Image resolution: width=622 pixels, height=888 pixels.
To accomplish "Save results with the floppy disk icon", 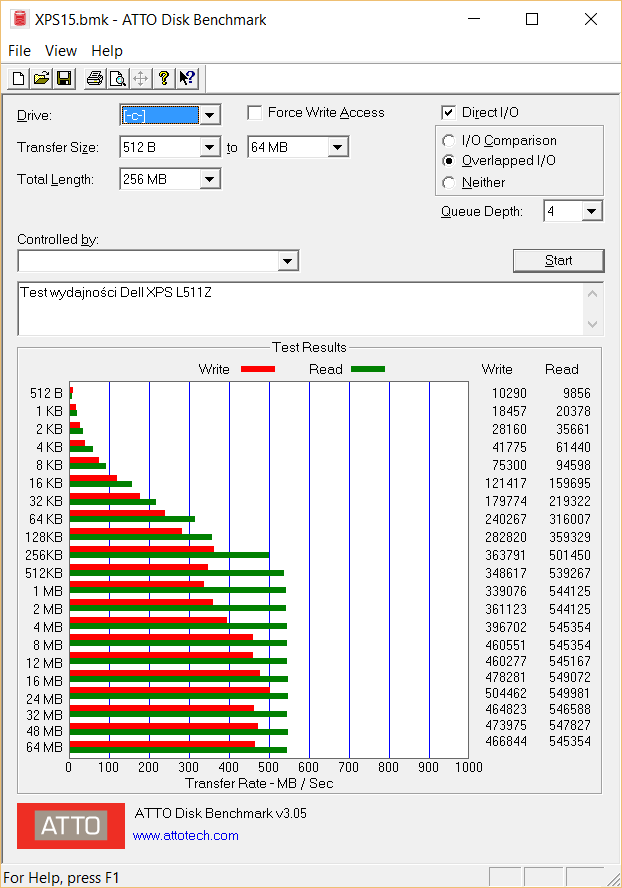I will (x=65, y=78).
